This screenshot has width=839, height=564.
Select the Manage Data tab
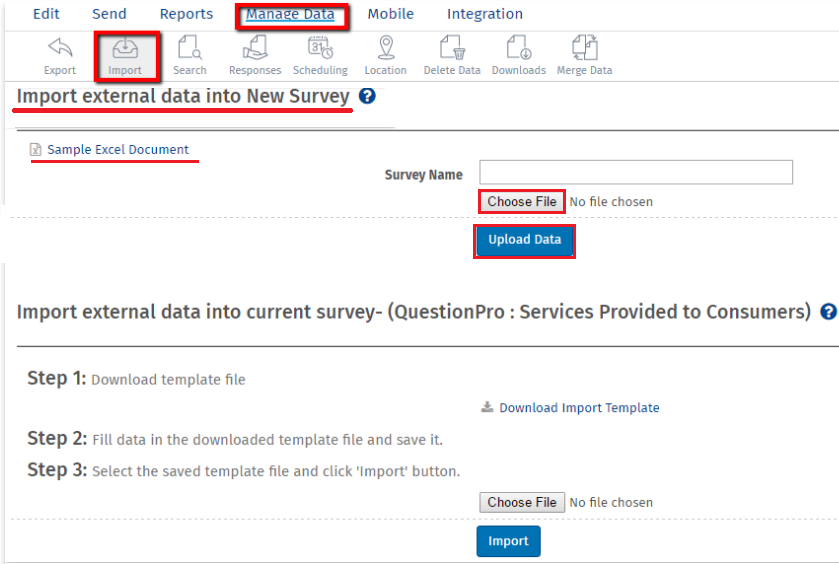coord(290,14)
